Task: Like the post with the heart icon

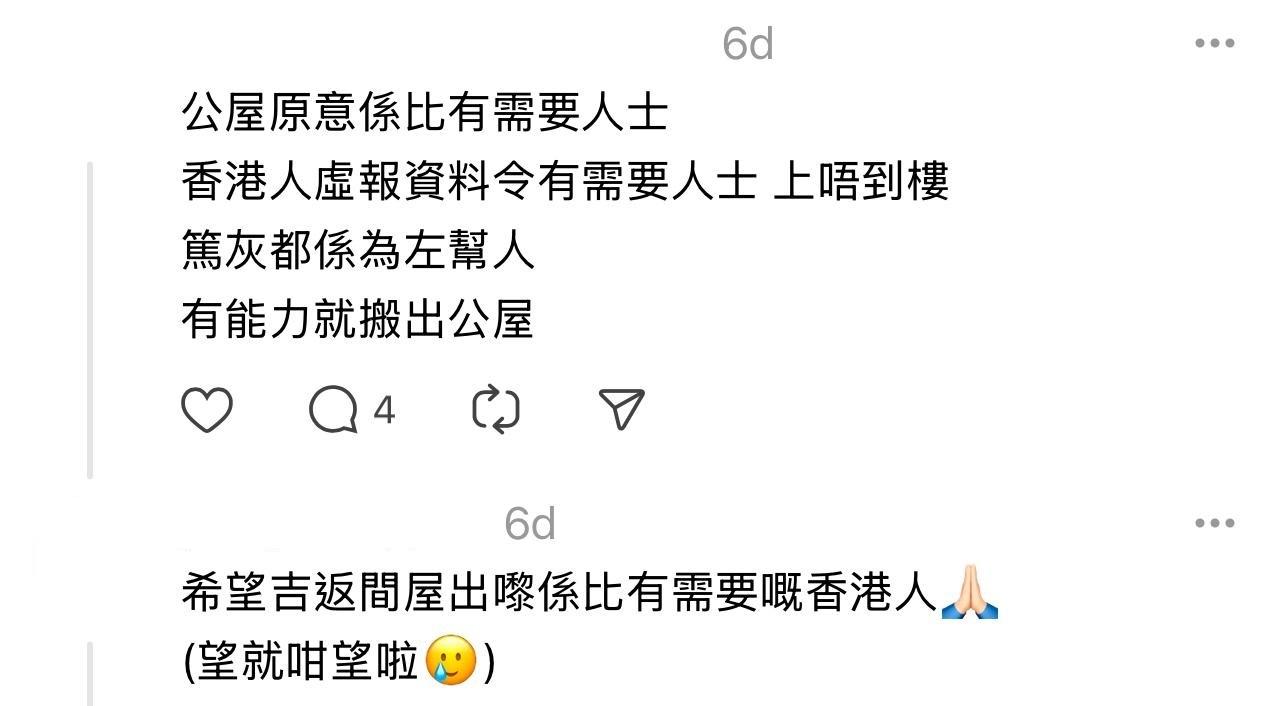Action: 207,410
